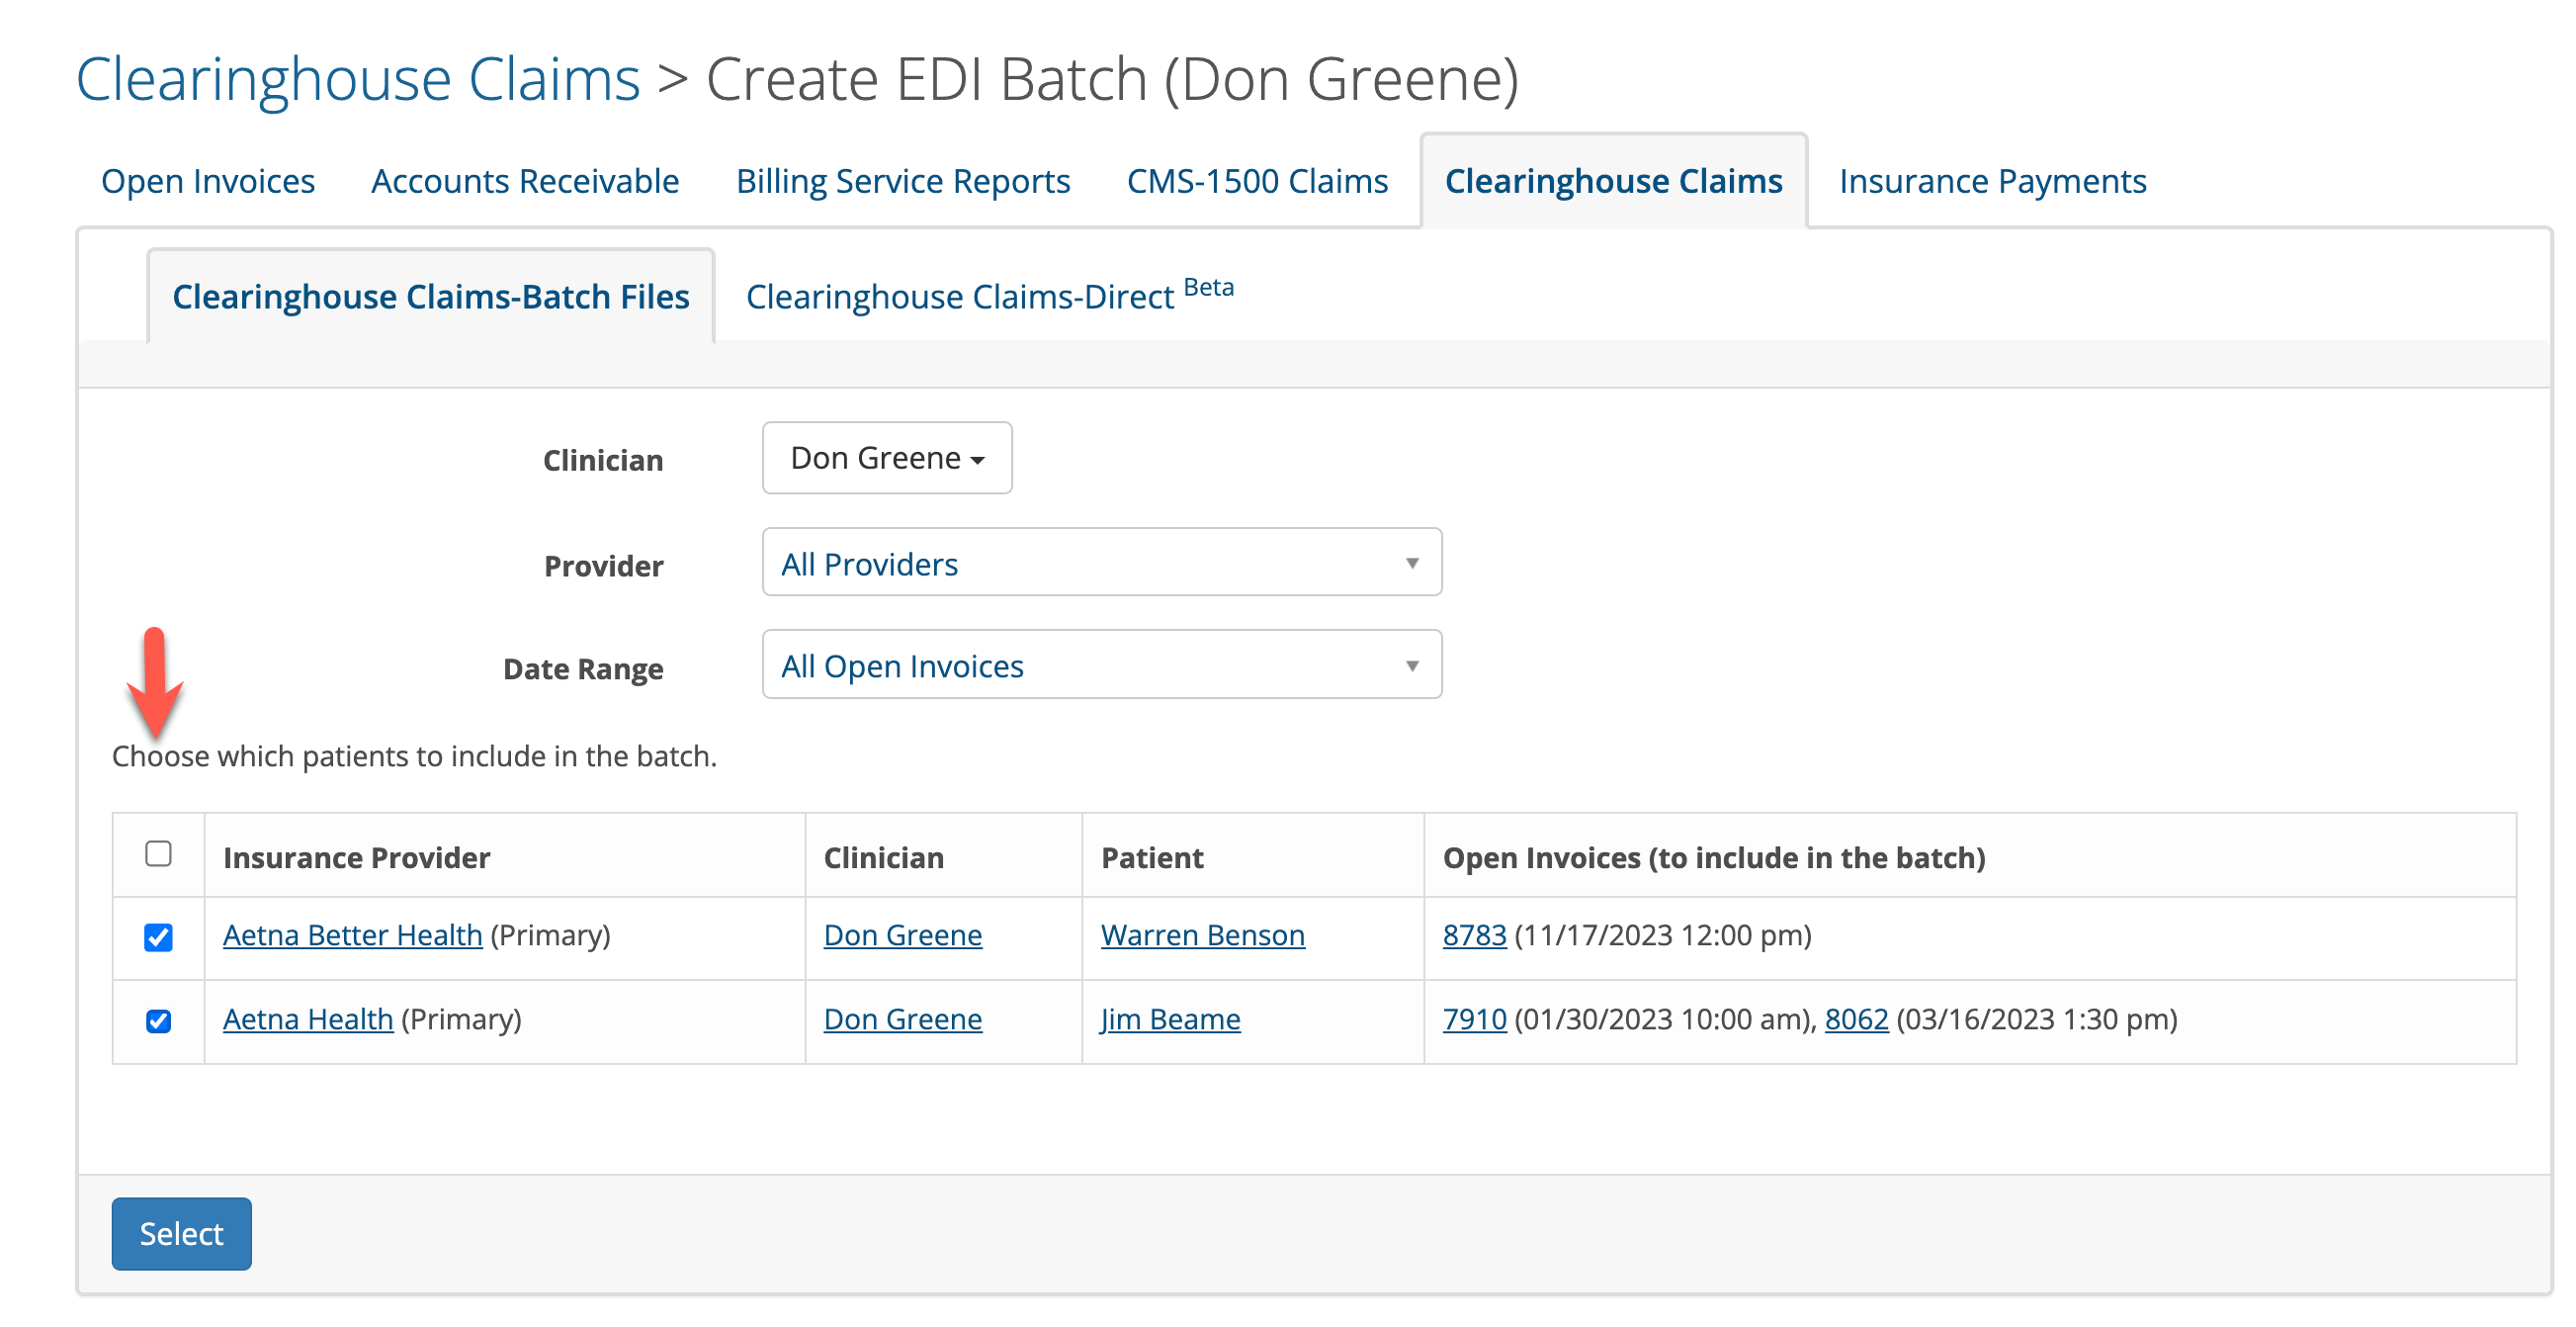Toggle the select-all patients header checkbox
The width and height of the screenshot is (2576, 1327).
tap(158, 854)
